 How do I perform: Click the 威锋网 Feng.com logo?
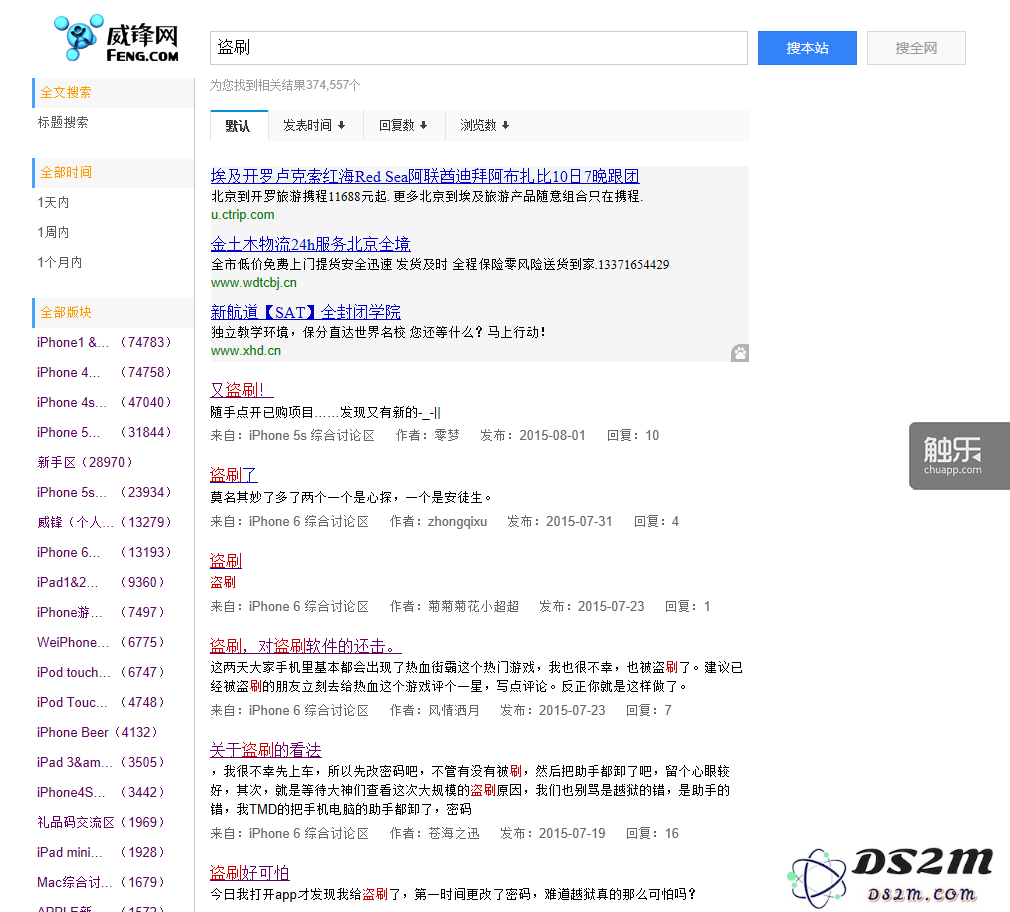click(x=117, y=39)
